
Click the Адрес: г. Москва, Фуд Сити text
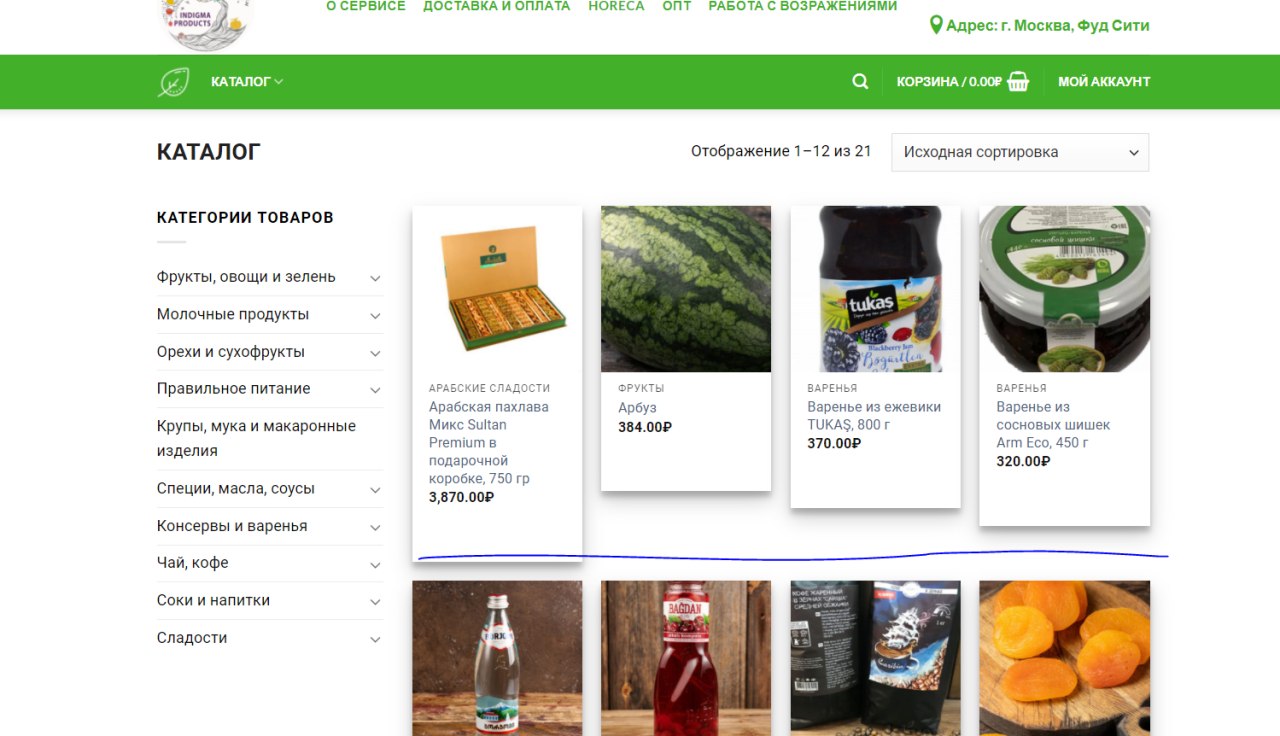1048,26
